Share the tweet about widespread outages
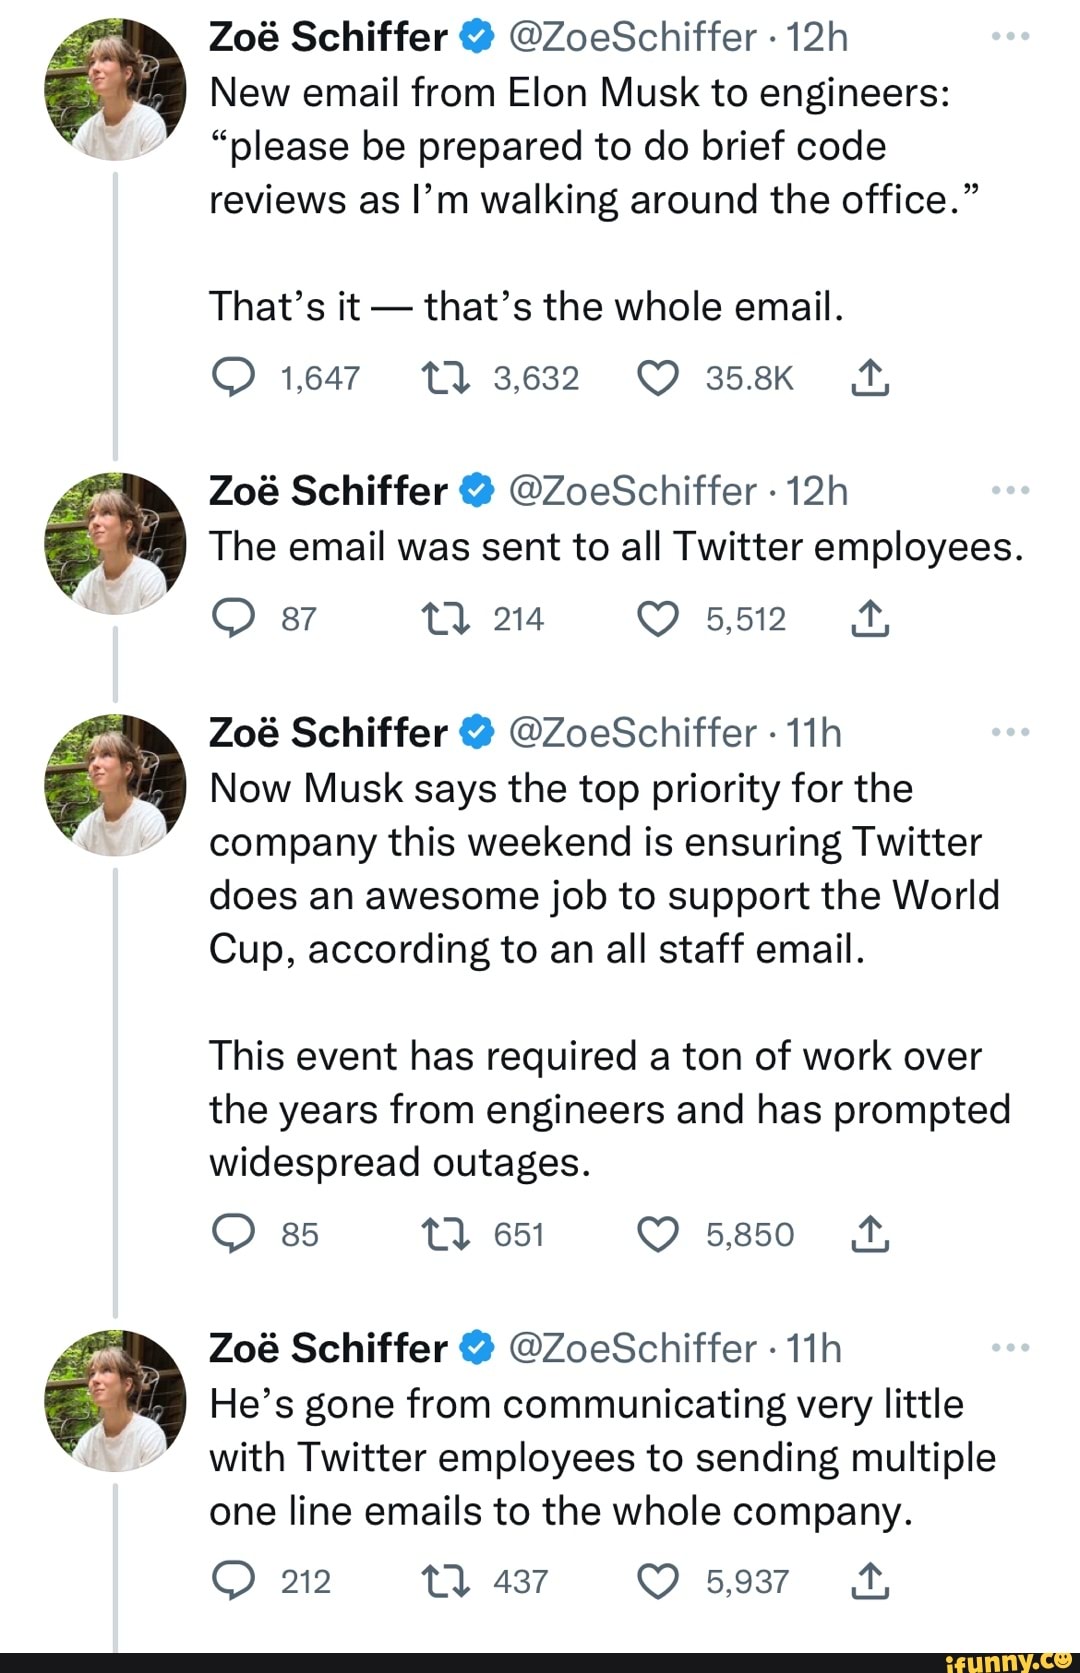The image size is (1080, 1673). [x=872, y=1234]
